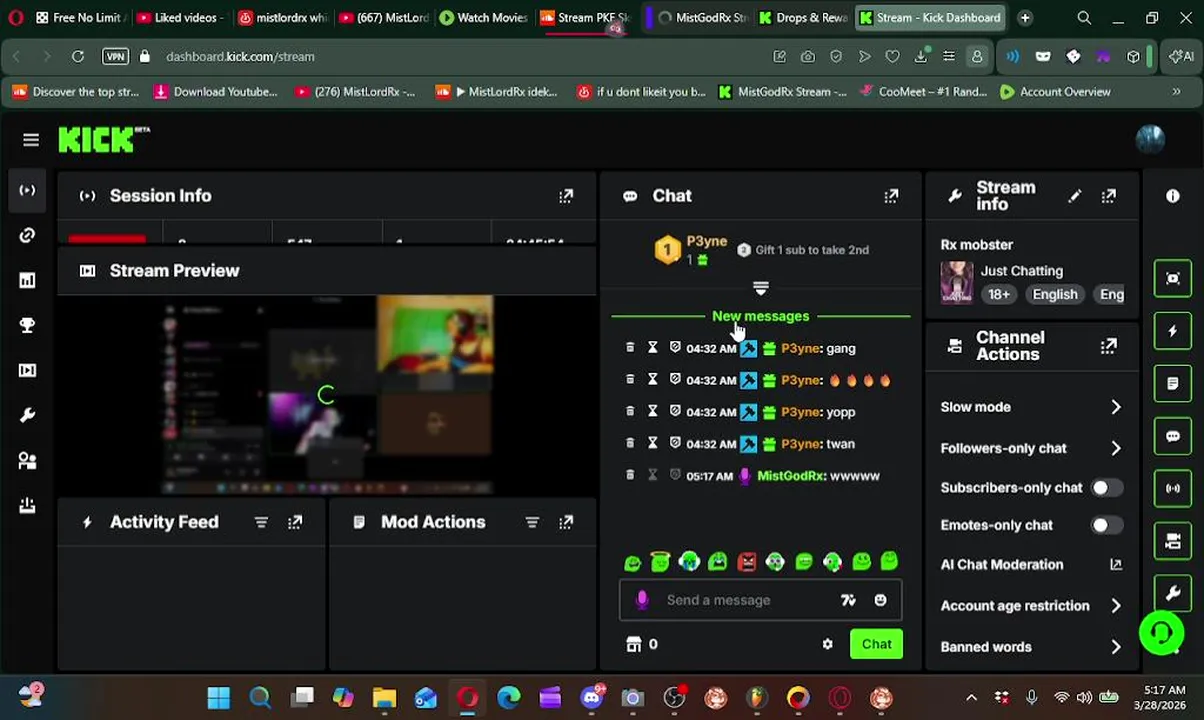Open the emoji picker in message box
The image size is (1204, 720).
tap(880, 600)
